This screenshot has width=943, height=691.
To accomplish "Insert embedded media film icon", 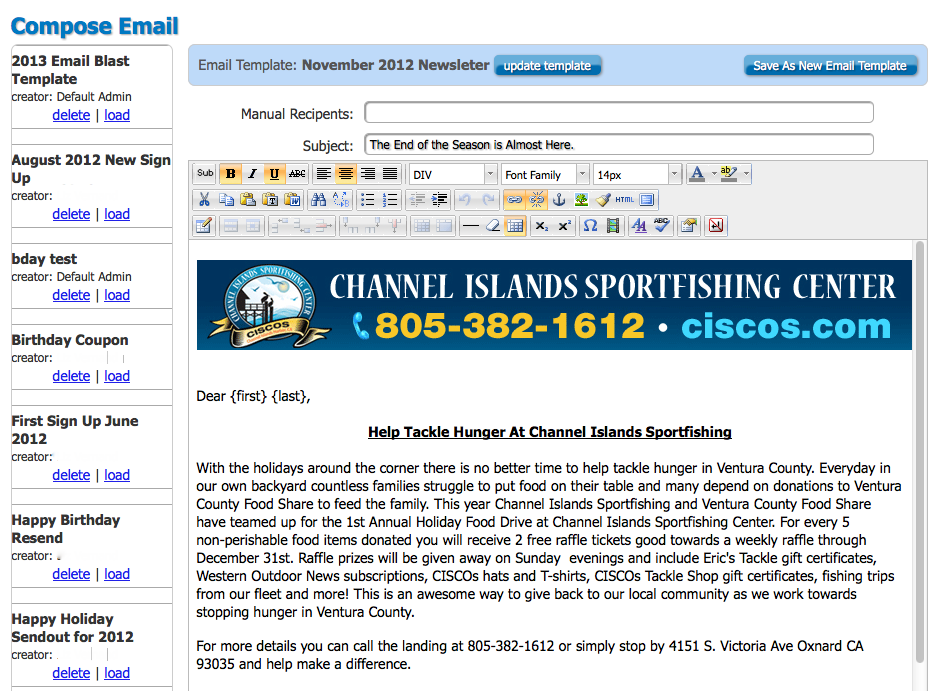I will pyautogui.click(x=613, y=226).
